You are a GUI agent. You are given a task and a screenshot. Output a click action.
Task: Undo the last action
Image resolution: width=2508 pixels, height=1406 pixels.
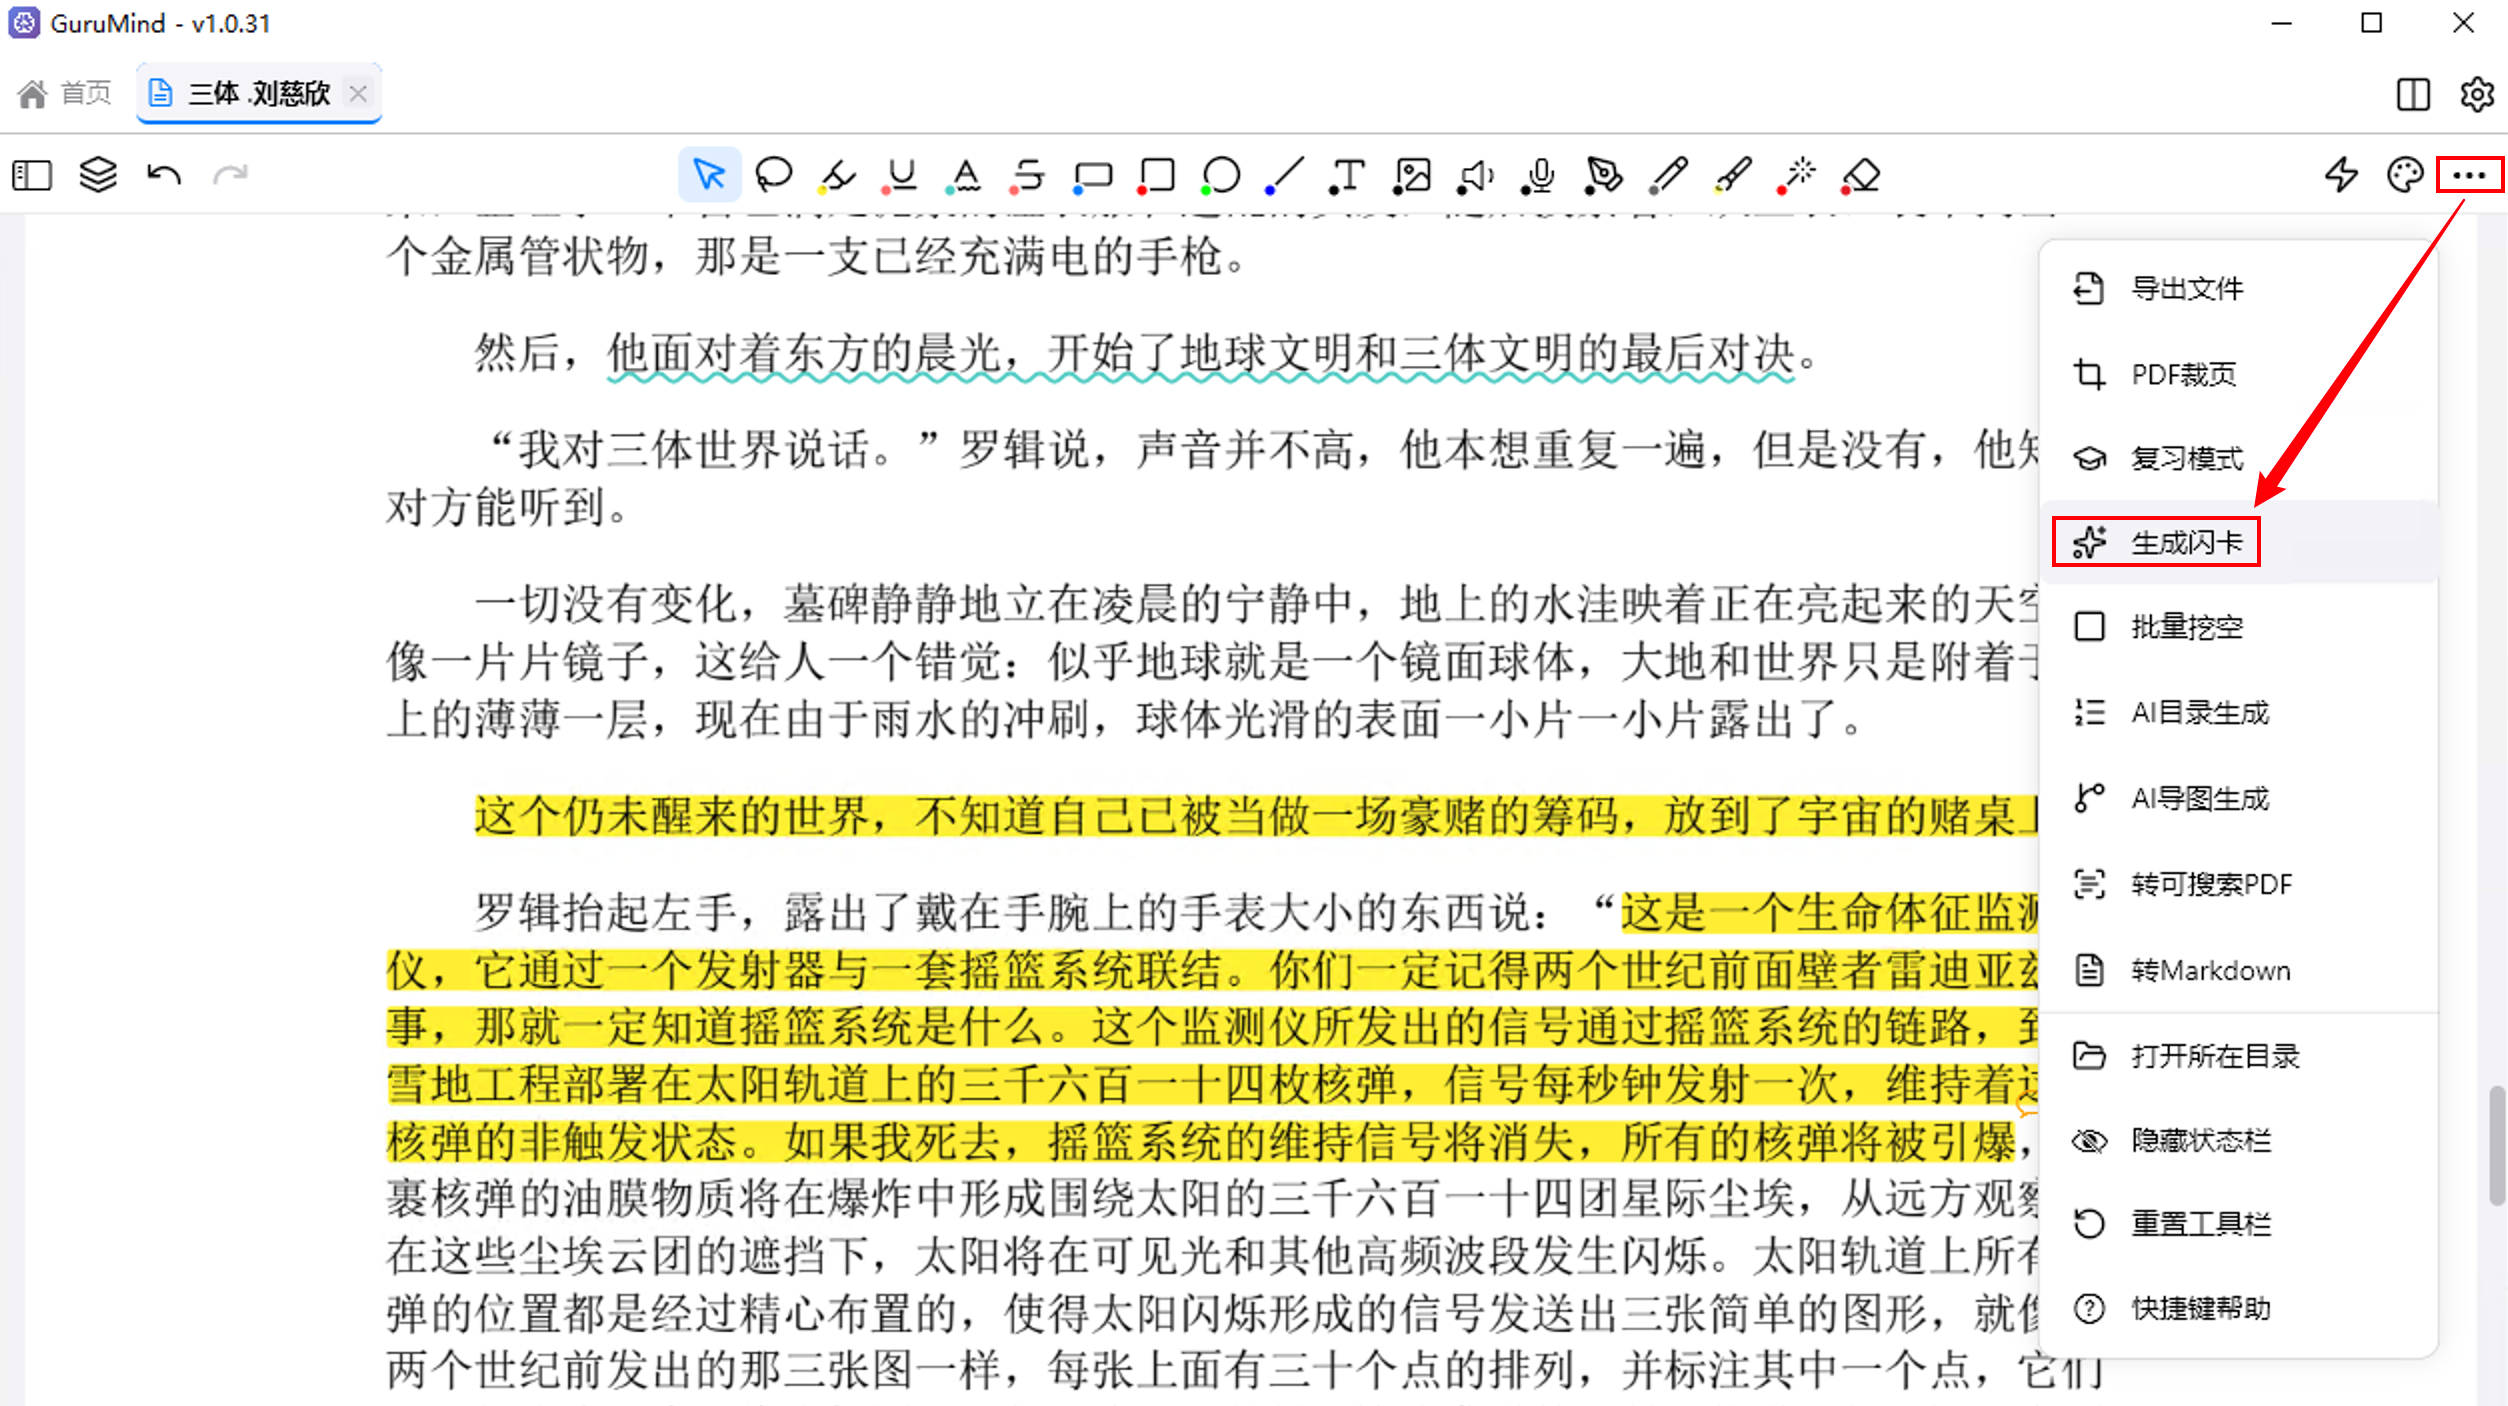(x=164, y=175)
